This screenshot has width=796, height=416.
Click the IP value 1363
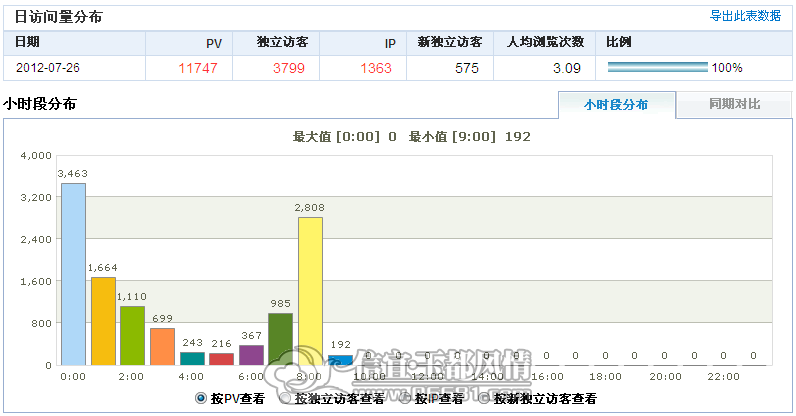(376, 68)
